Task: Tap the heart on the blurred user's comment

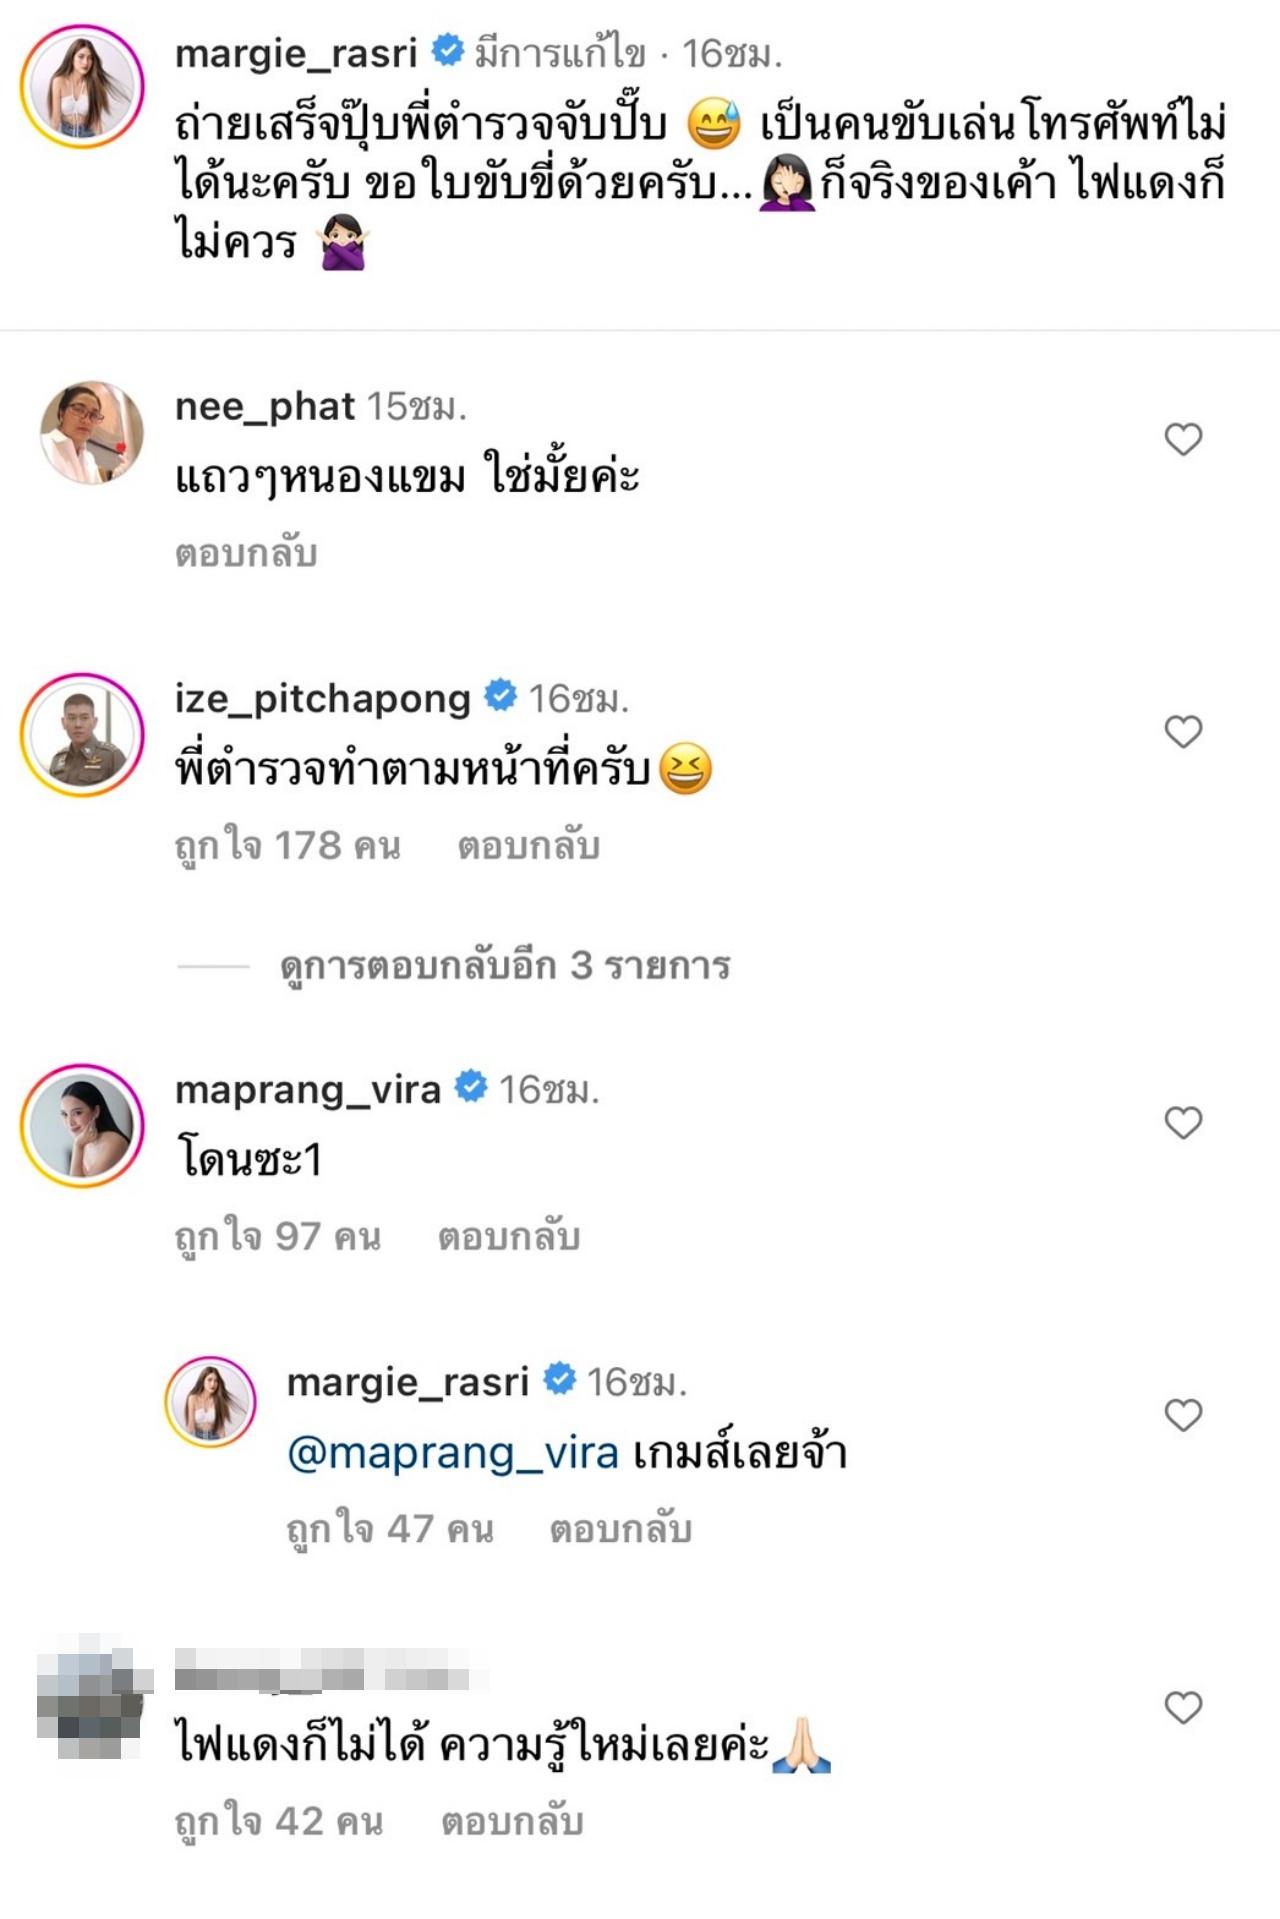Action: [x=1183, y=1707]
